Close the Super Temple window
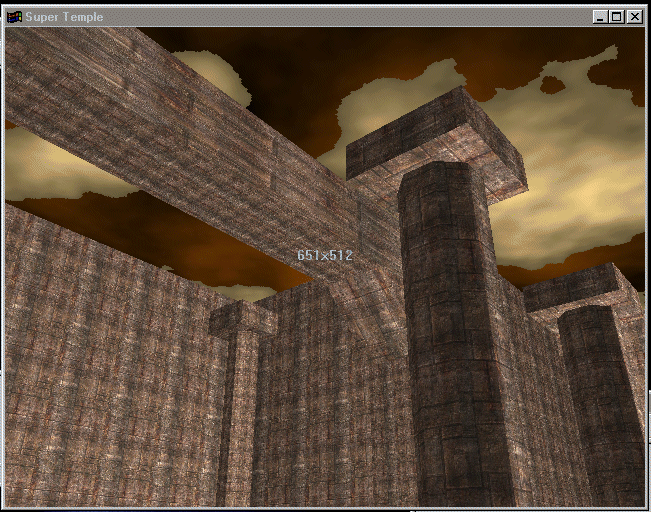651x512 pixels. pyautogui.click(x=634, y=17)
